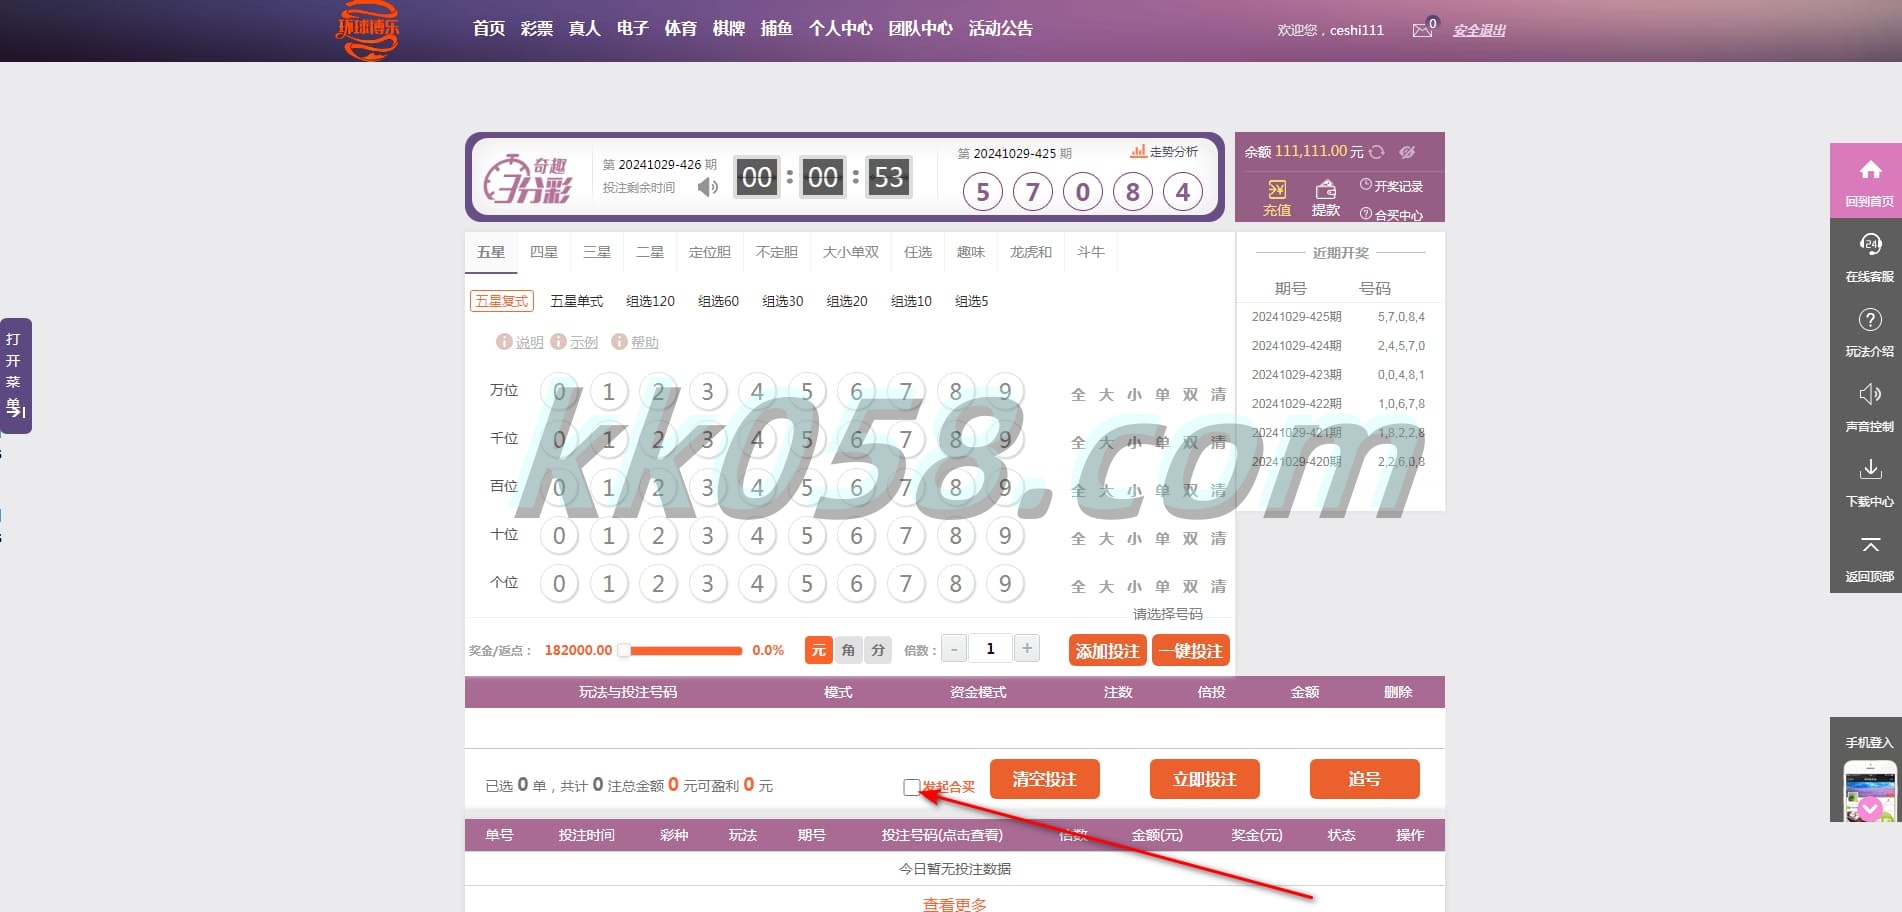Click 追号 button
The image size is (1902, 912).
click(x=1365, y=779)
